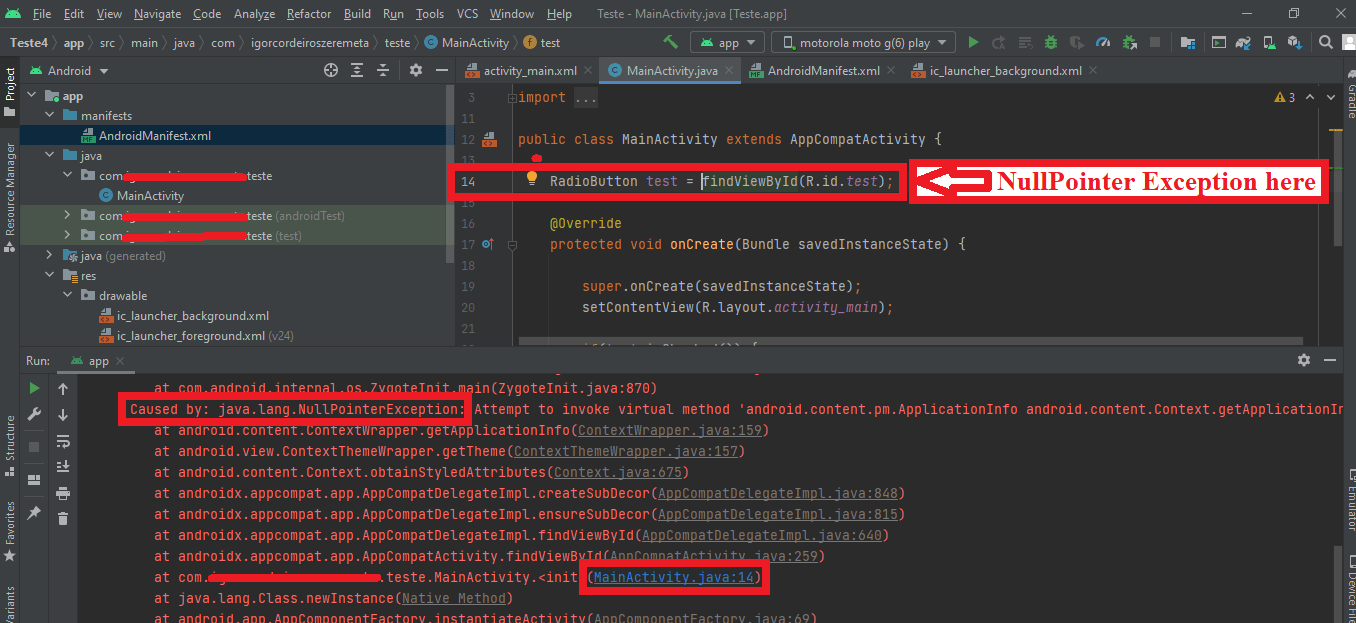Click the Sync Project with Gradle Files icon
This screenshot has width=1356, height=623.
(1243, 43)
